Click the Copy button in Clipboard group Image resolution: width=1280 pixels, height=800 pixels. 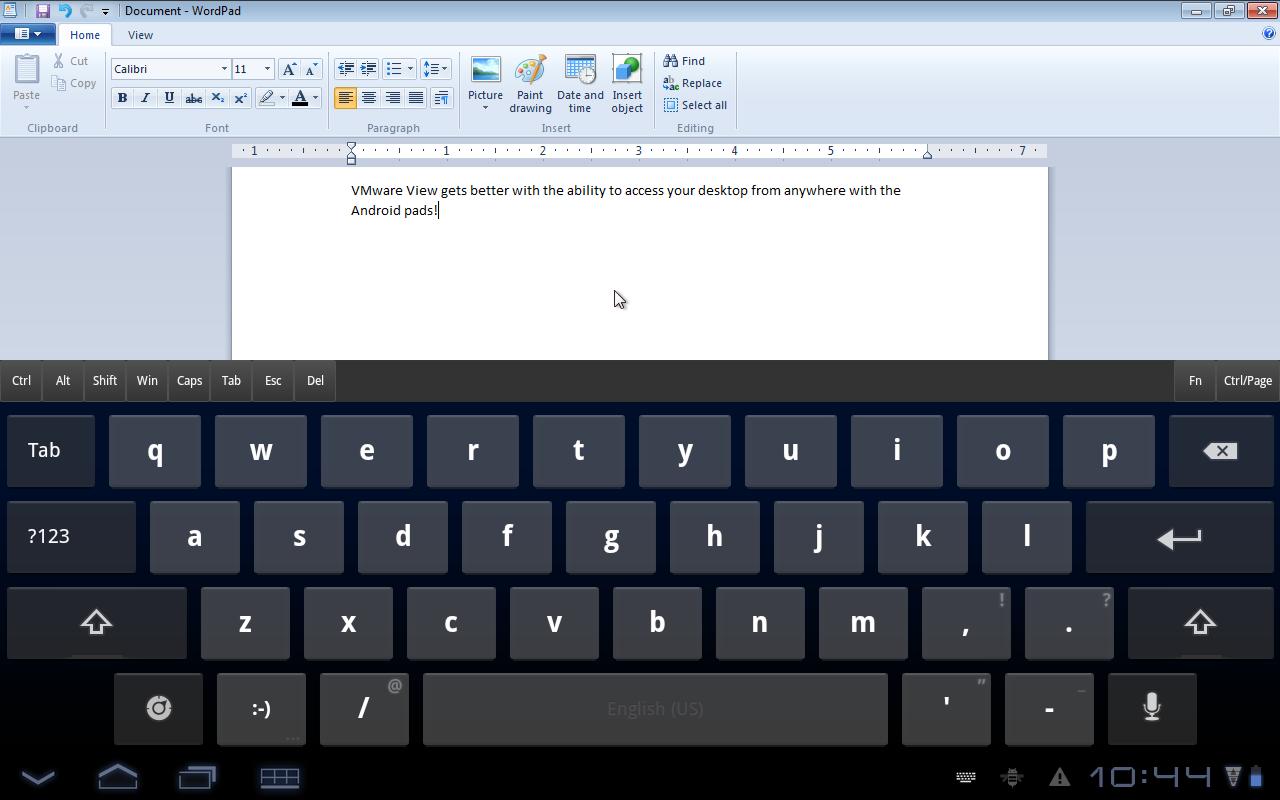point(75,83)
